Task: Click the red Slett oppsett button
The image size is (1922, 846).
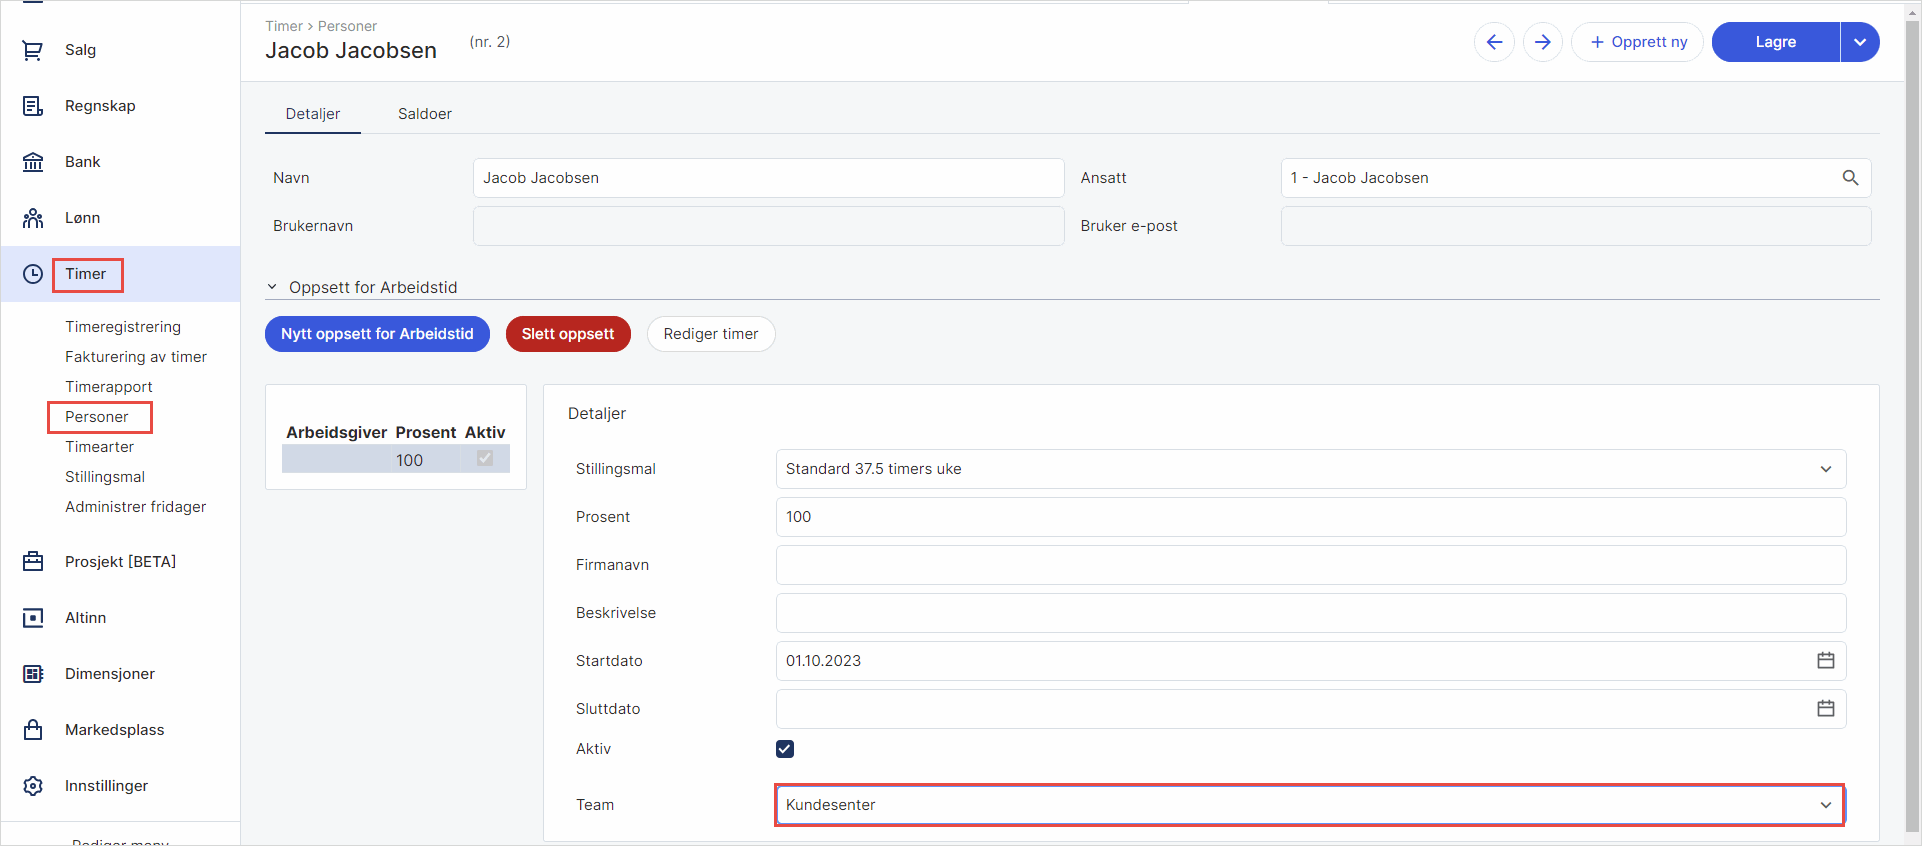Action: tap(568, 334)
